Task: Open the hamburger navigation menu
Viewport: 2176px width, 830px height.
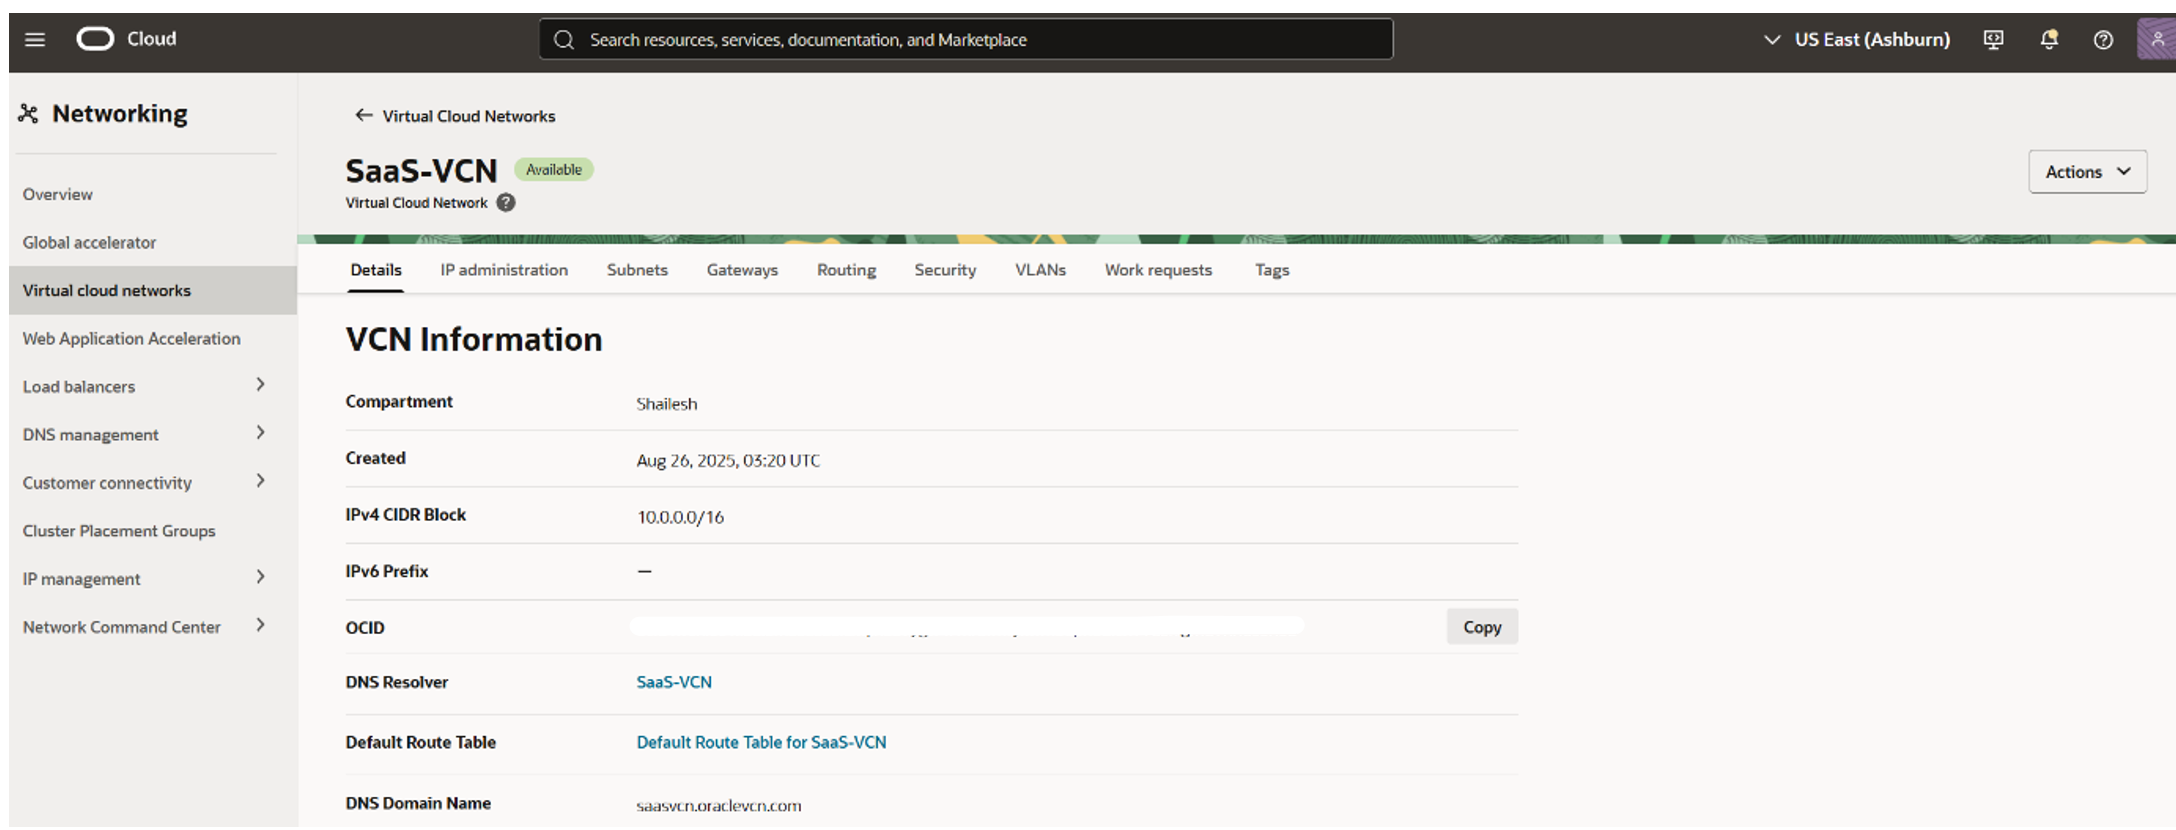Action: [35, 40]
